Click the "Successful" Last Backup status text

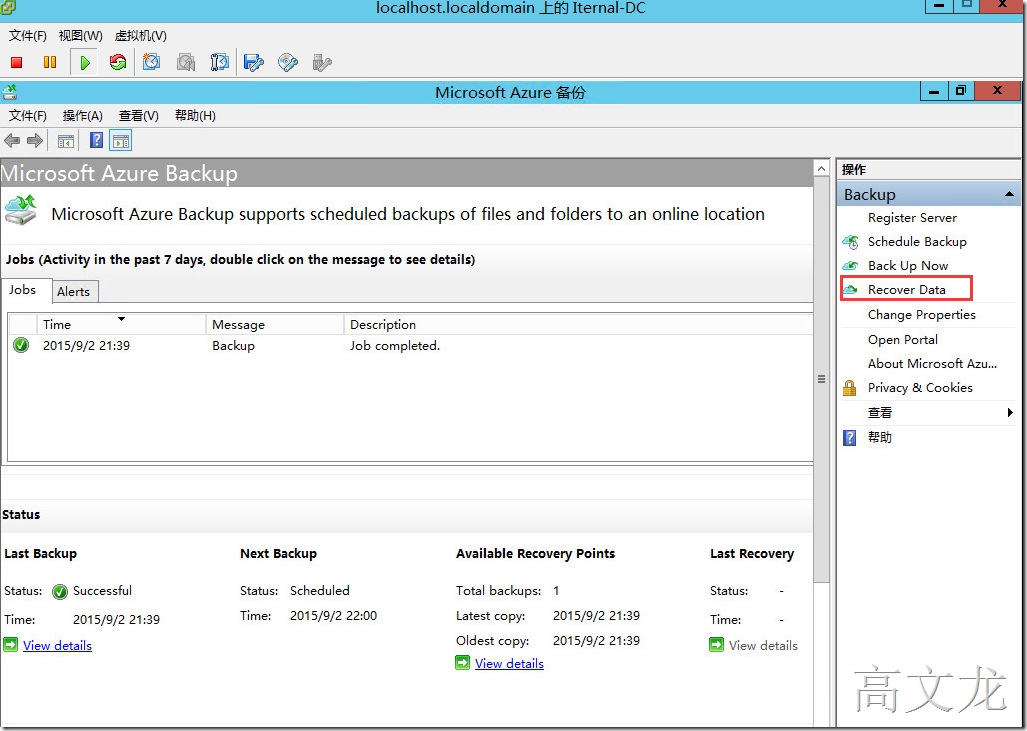coord(102,590)
